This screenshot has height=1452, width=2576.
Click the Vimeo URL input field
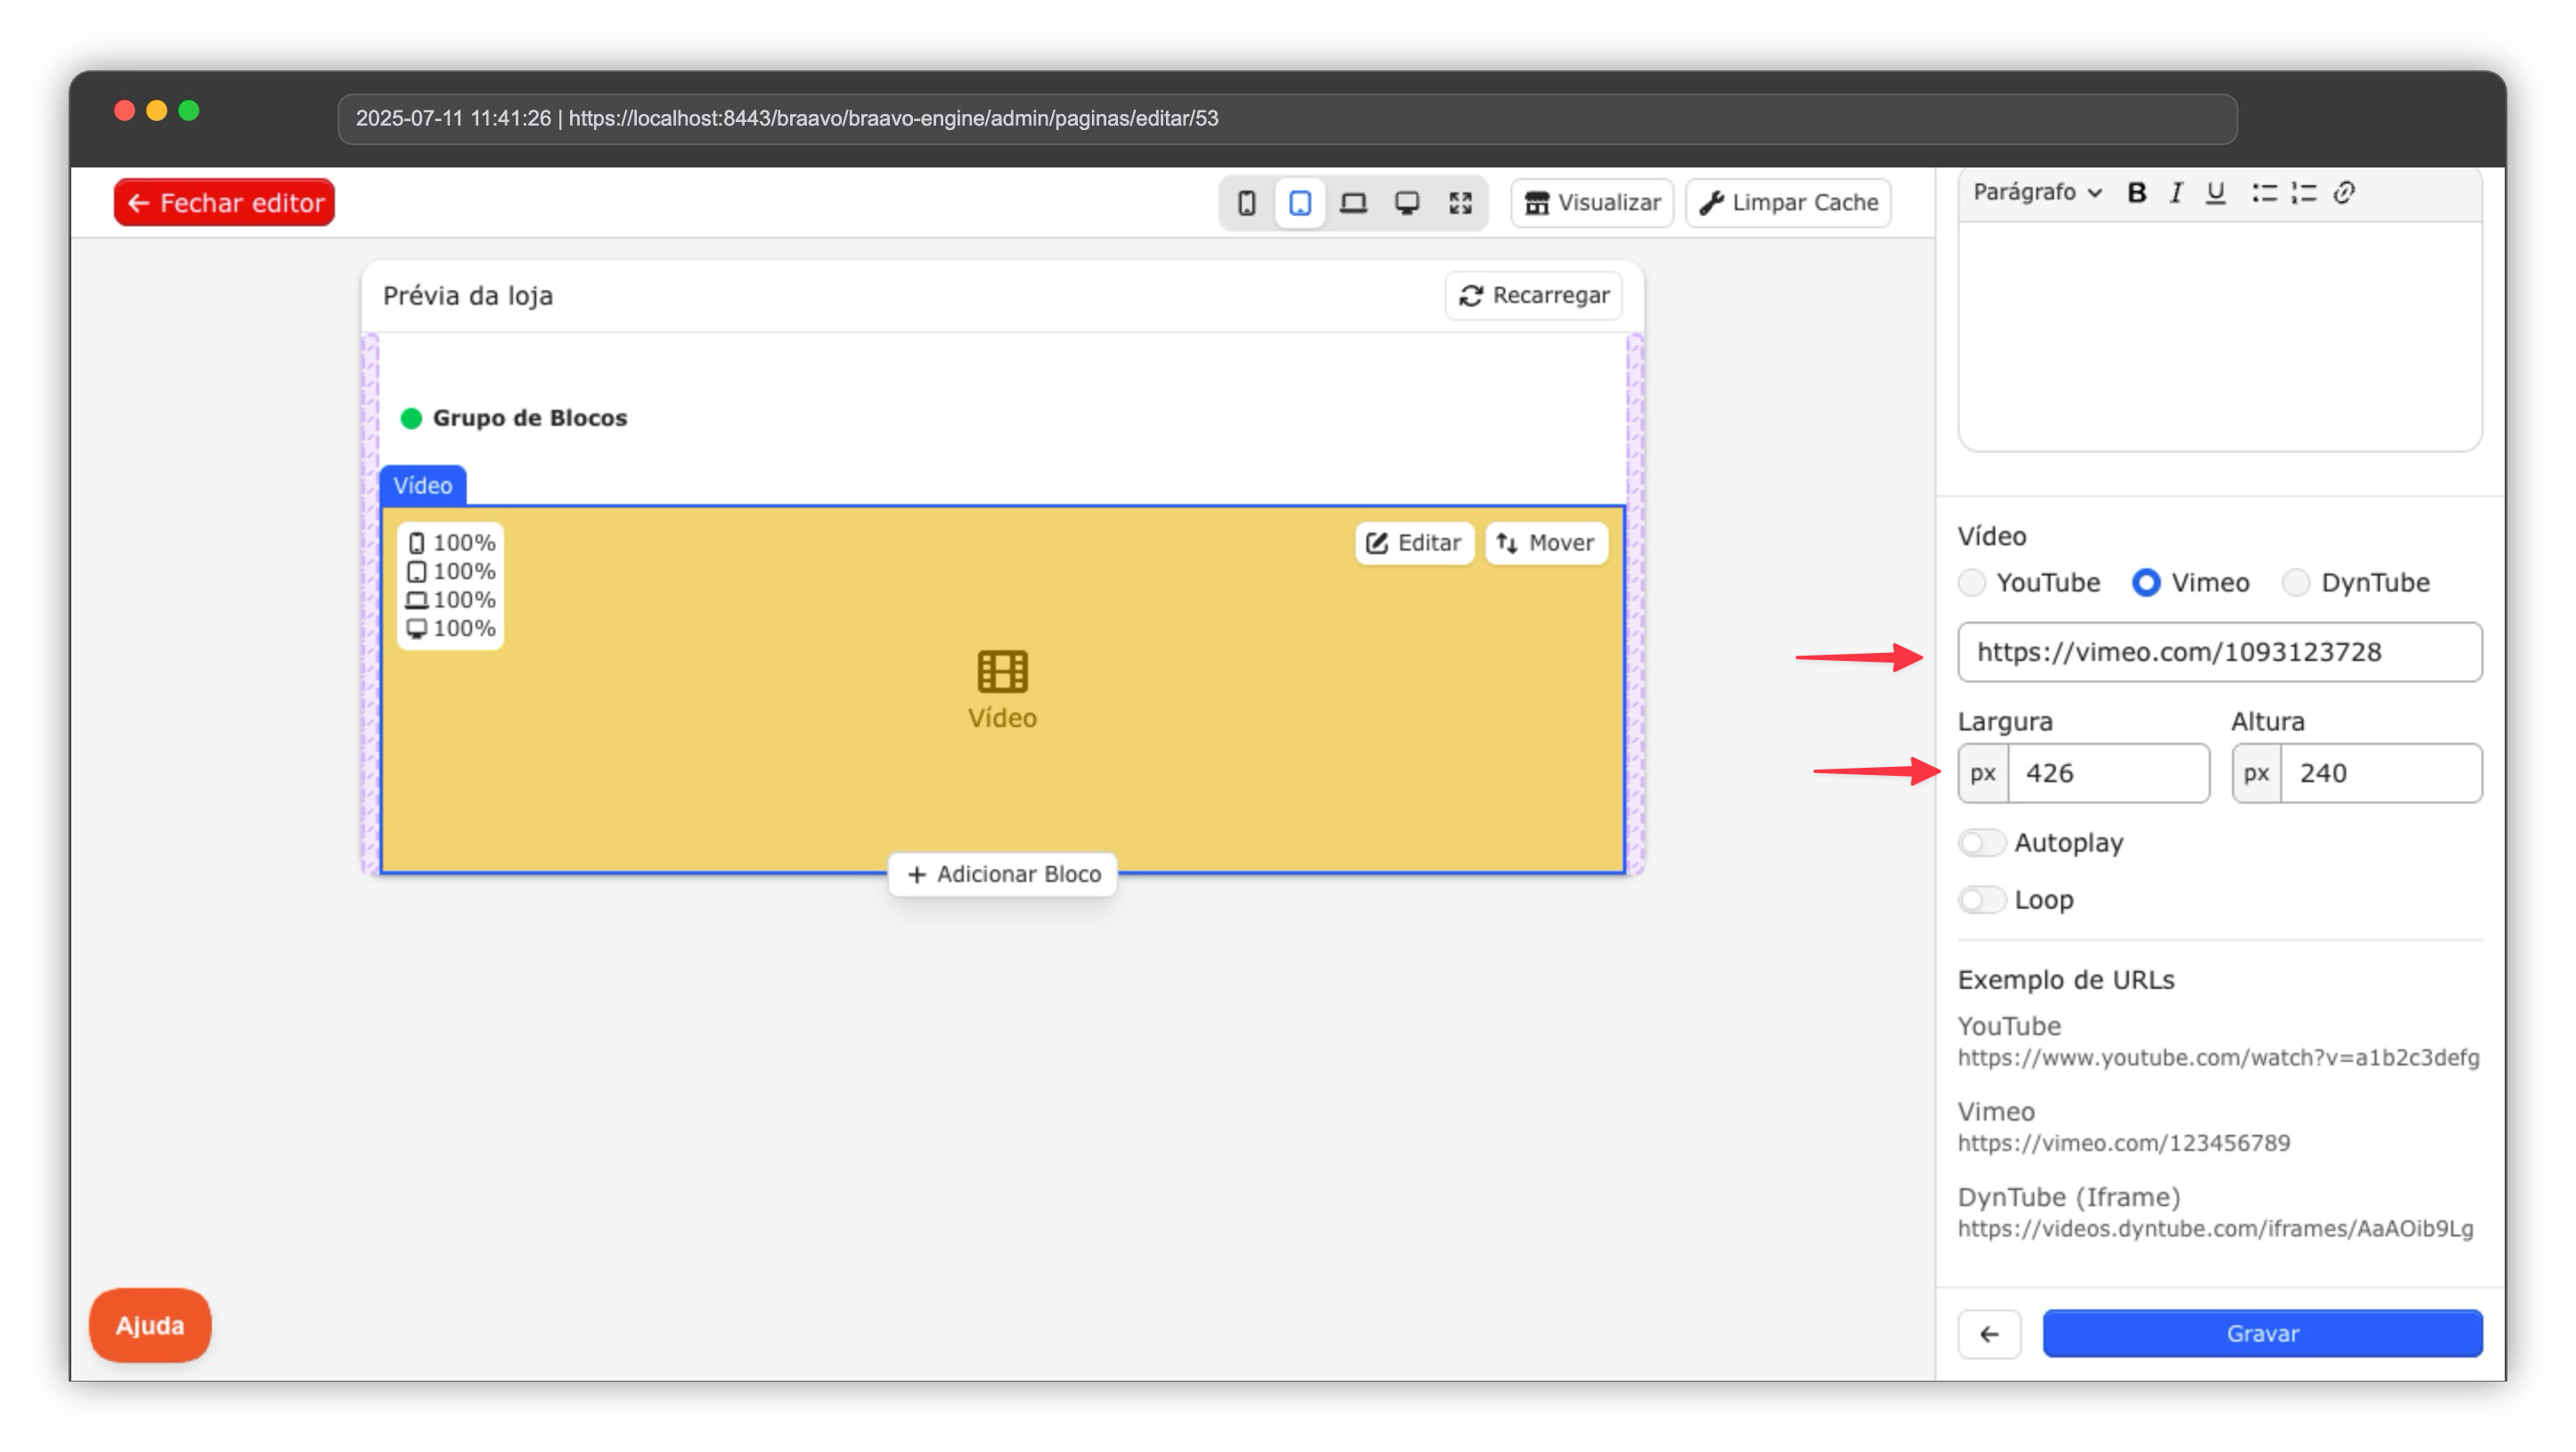(2219, 652)
